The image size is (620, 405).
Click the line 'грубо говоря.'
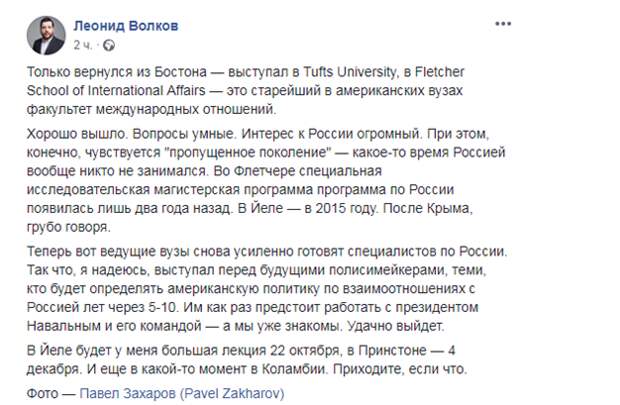point(69,227)
